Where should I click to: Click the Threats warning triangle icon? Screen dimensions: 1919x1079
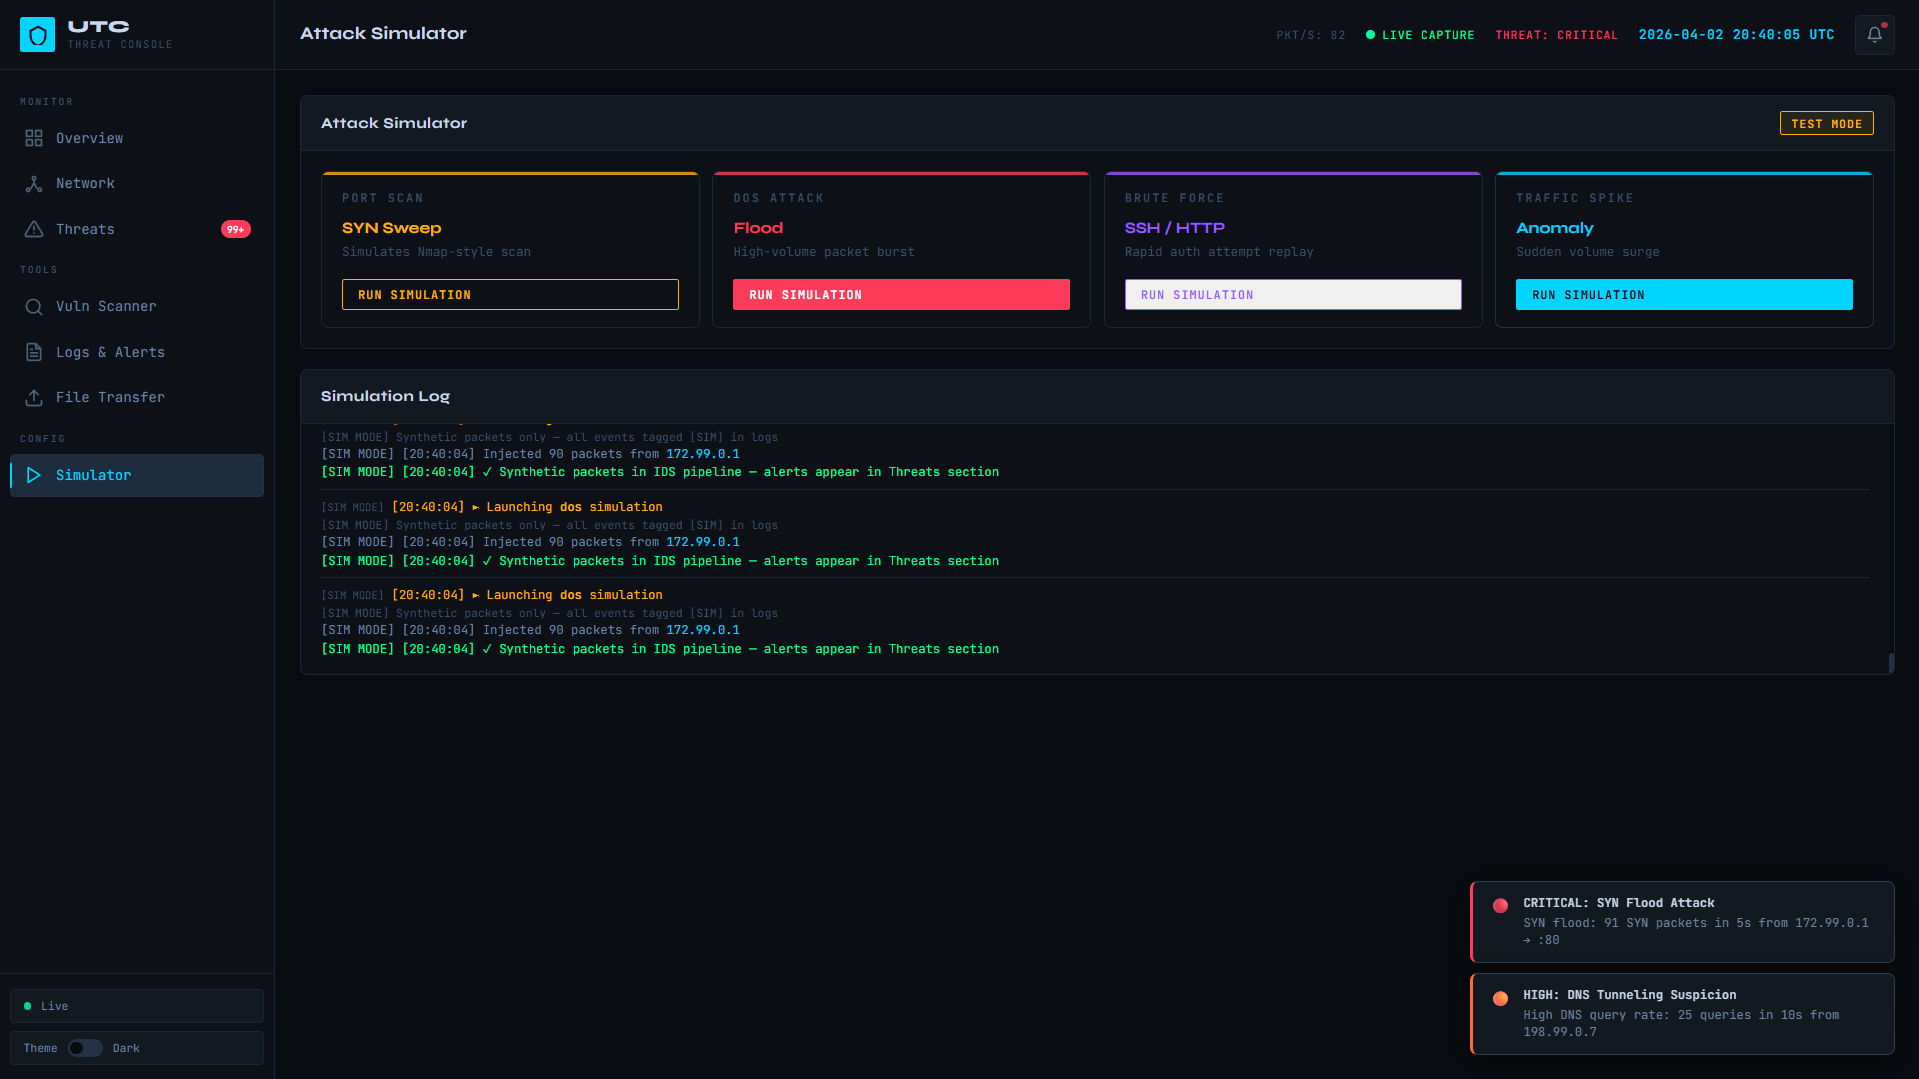(x=34, y=229)
